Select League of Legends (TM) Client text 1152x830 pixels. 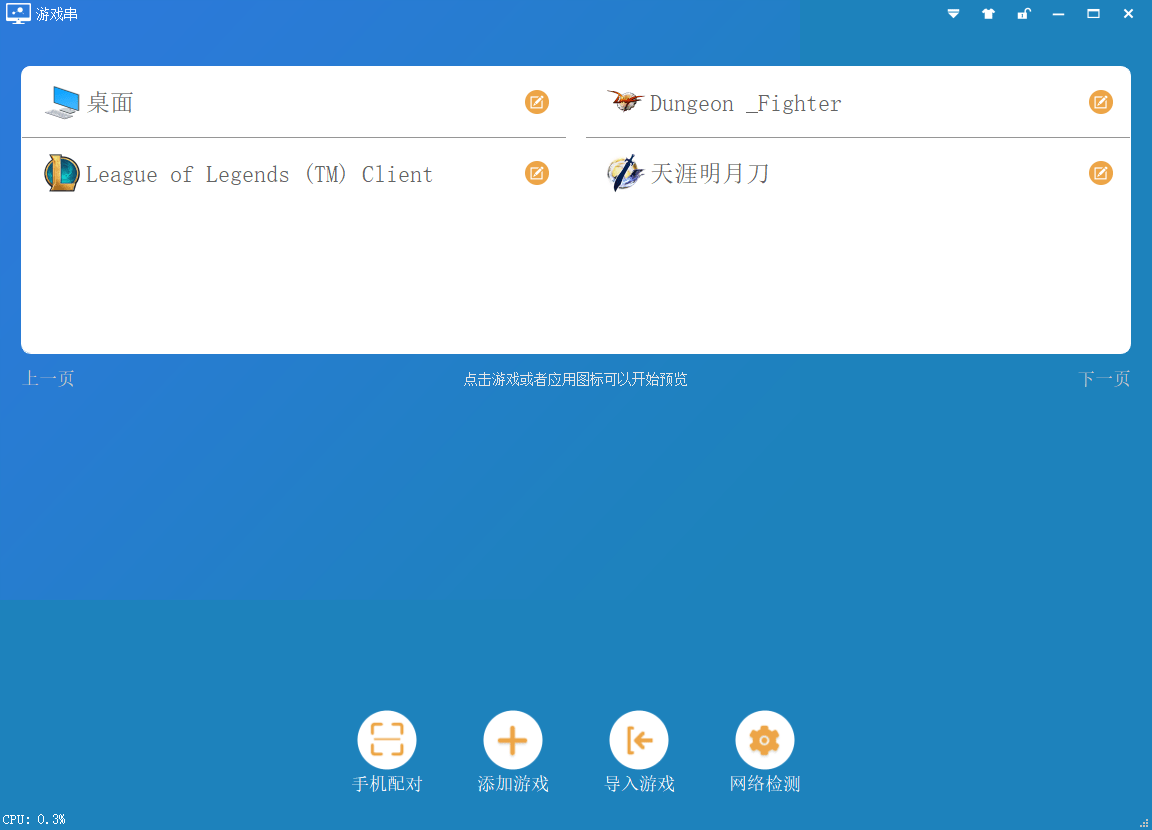coord(259,175)
